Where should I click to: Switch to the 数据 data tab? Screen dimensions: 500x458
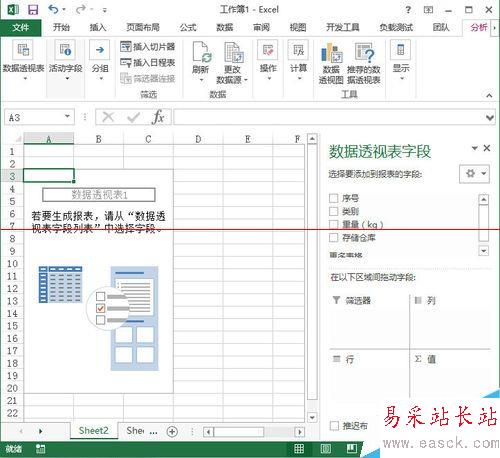tap(224, 27)
